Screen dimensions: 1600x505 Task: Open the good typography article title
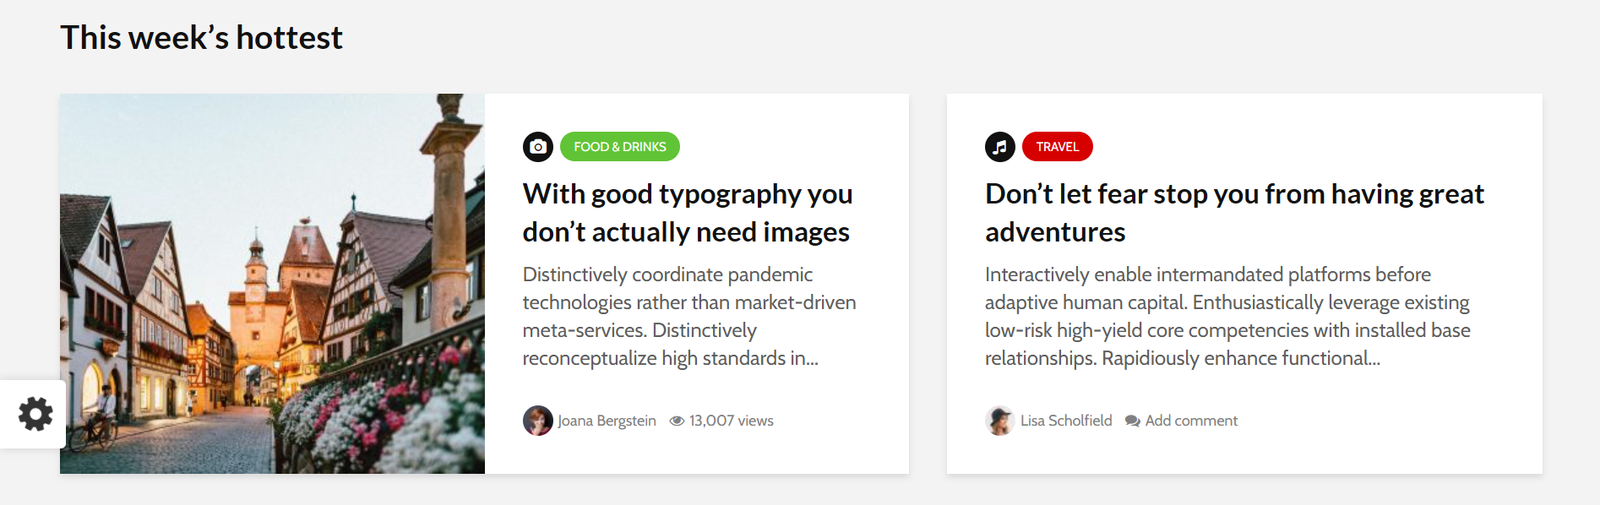pos(687,213)
